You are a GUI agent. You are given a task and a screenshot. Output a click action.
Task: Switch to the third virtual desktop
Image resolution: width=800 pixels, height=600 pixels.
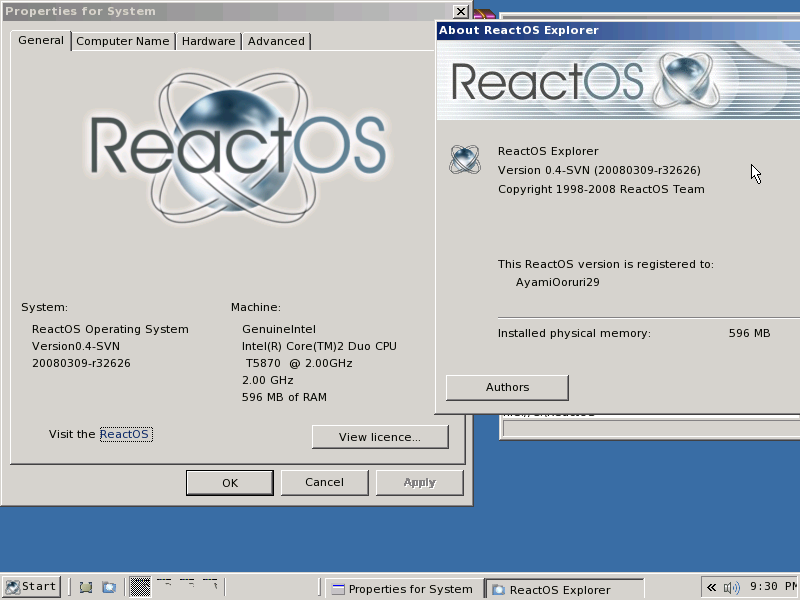[x=187, y=587]
